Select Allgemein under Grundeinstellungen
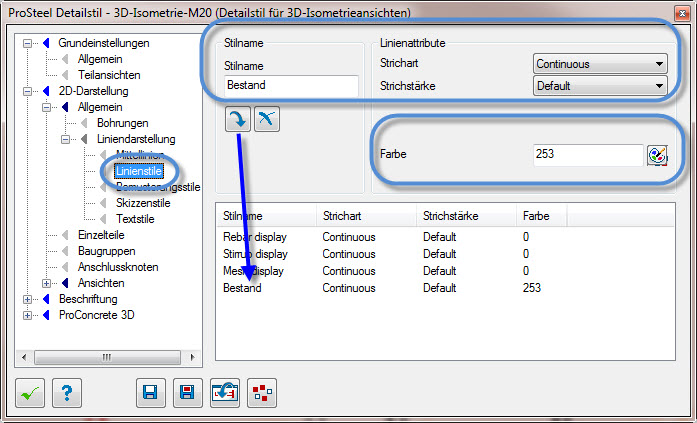 pyautogui.click(x=100, y=59)
